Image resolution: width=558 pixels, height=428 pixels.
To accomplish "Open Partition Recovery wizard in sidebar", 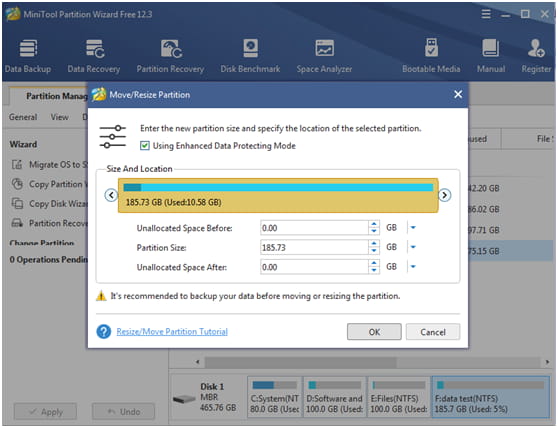I will click(x=50, y=223).
